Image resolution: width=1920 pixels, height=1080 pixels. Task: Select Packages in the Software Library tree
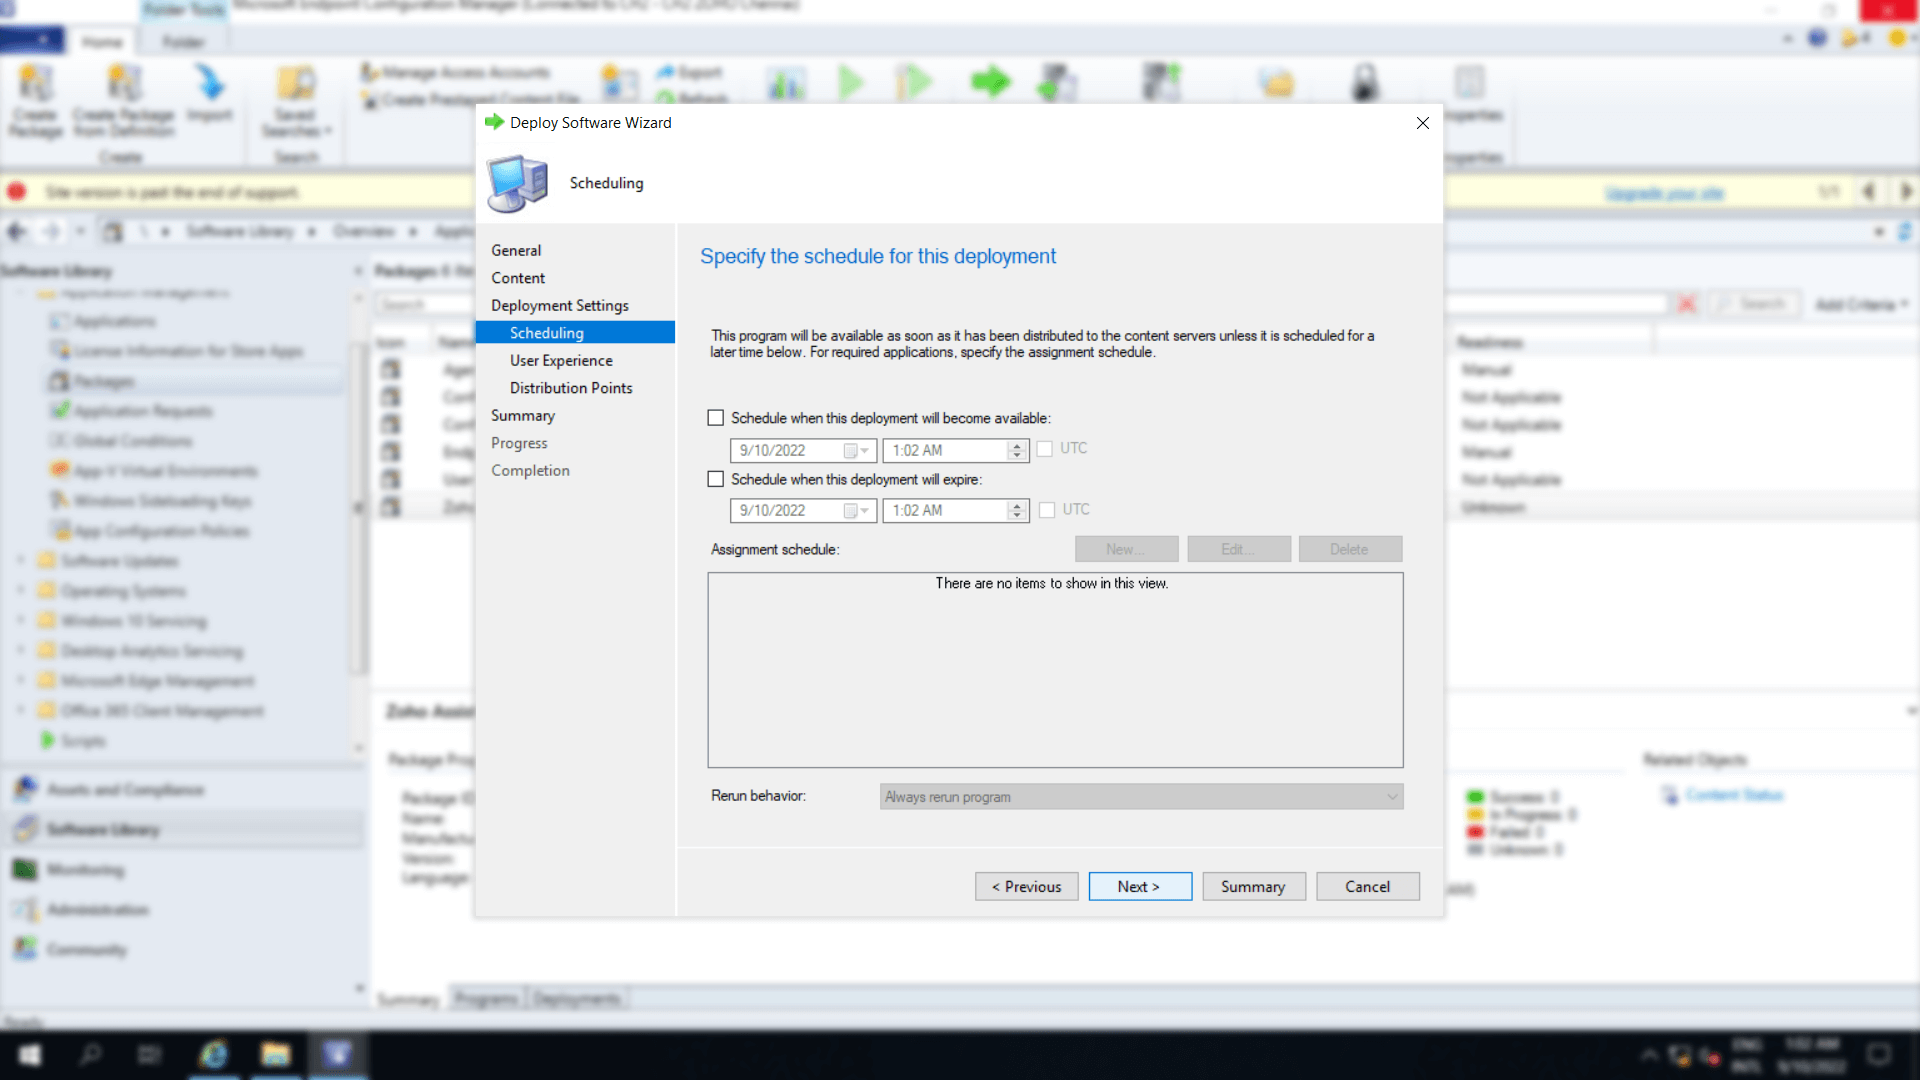point(105,381)
